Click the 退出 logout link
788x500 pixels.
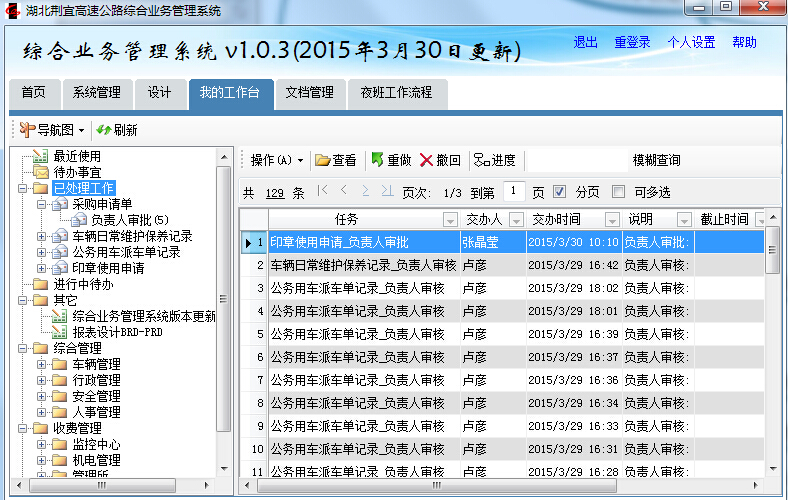(x=585, y=42)
